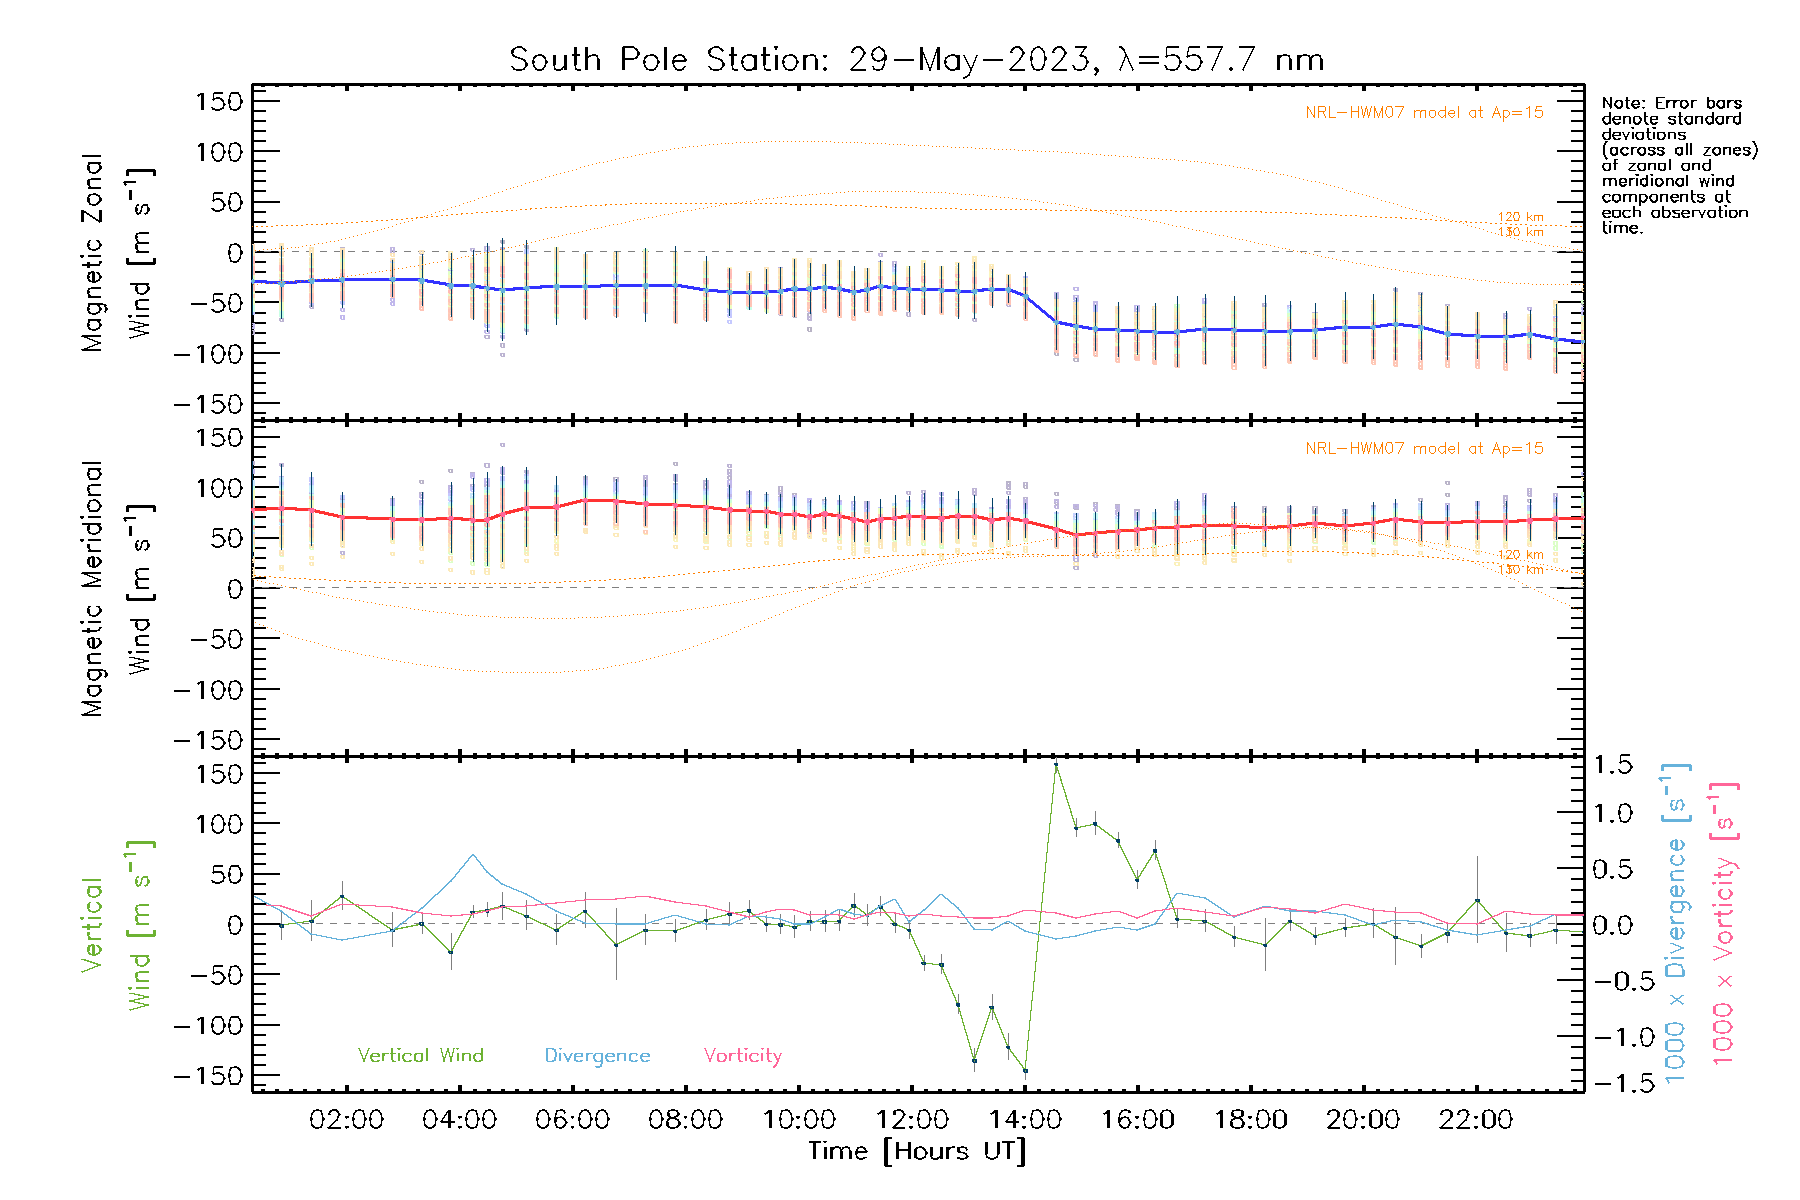1800x1200 pixels.
Task: Click the divergence peak near 04:00
Action: coord(473,855)
